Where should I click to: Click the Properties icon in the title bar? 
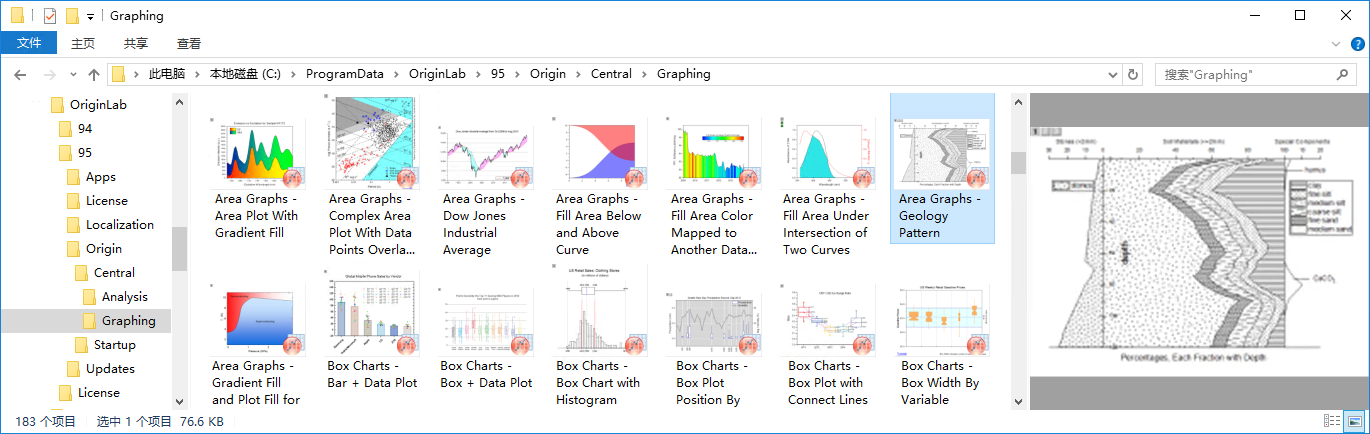[x=49, y=16]
